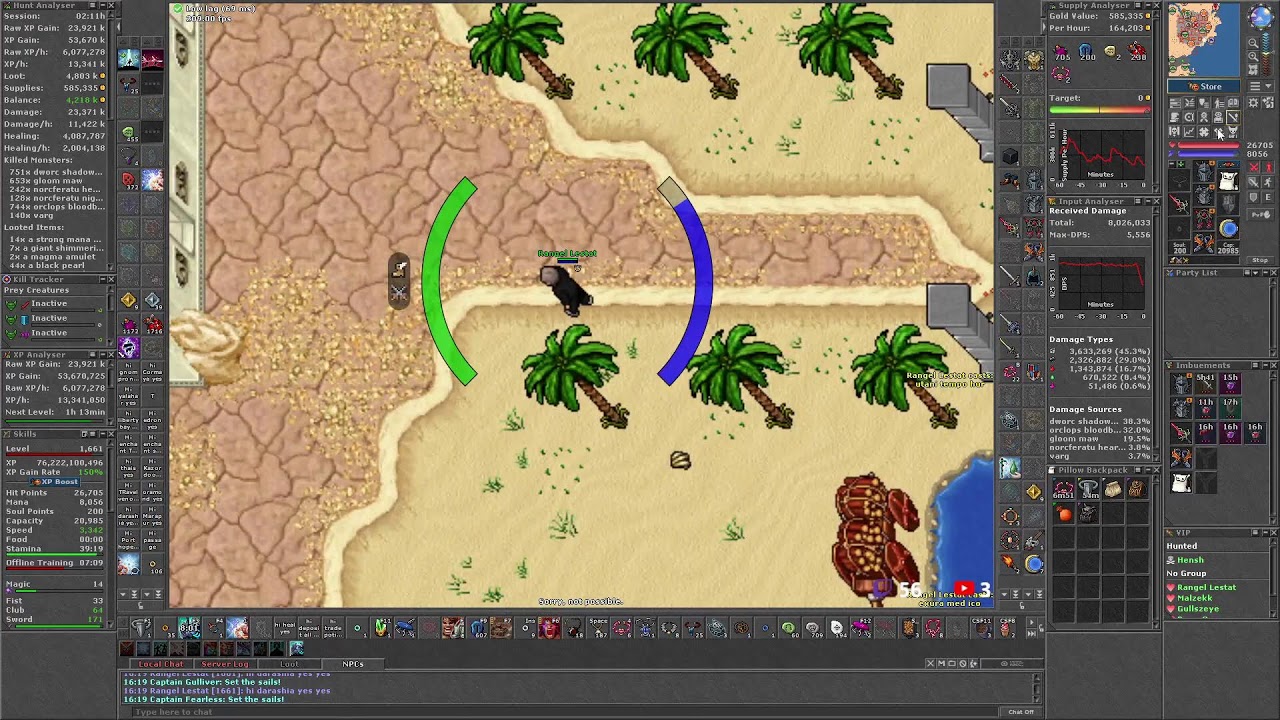The width and height of the screenshot is (1280, 720).
Task: Click the weapon slot in the equipment panel
Action: (1179, 204)
